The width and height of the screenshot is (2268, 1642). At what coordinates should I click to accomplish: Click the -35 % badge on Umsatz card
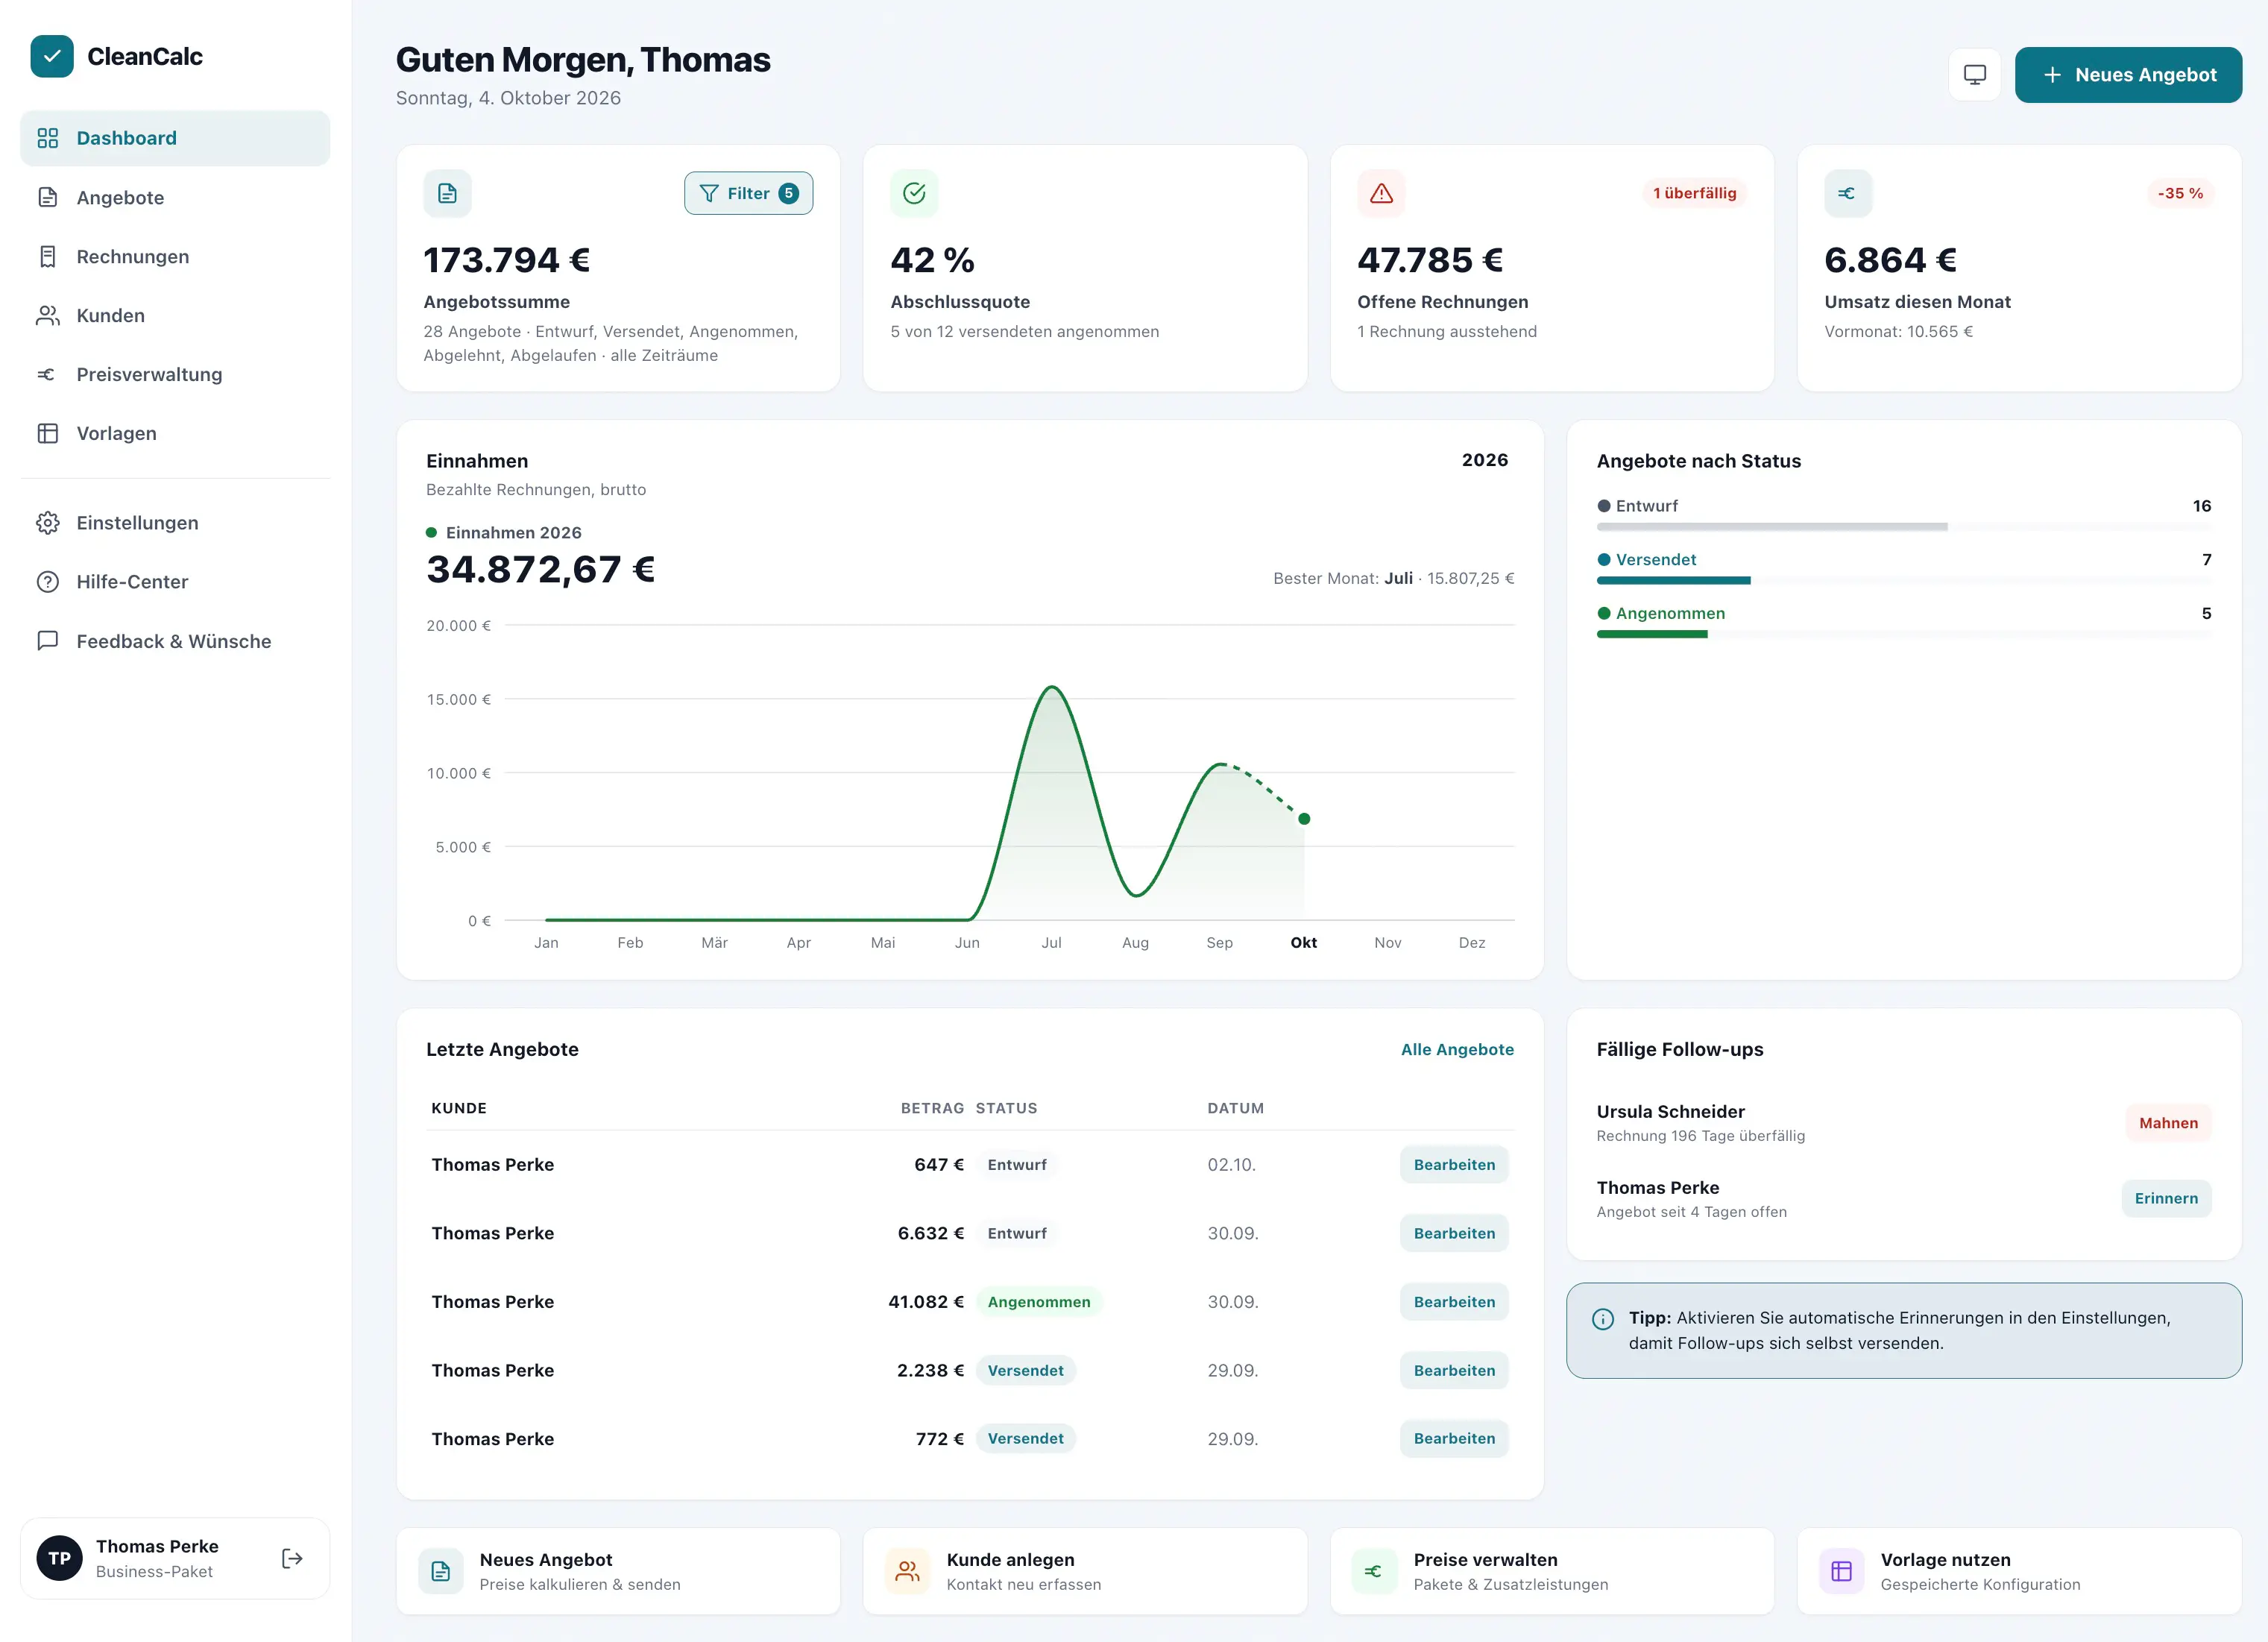pos(2180,193)
